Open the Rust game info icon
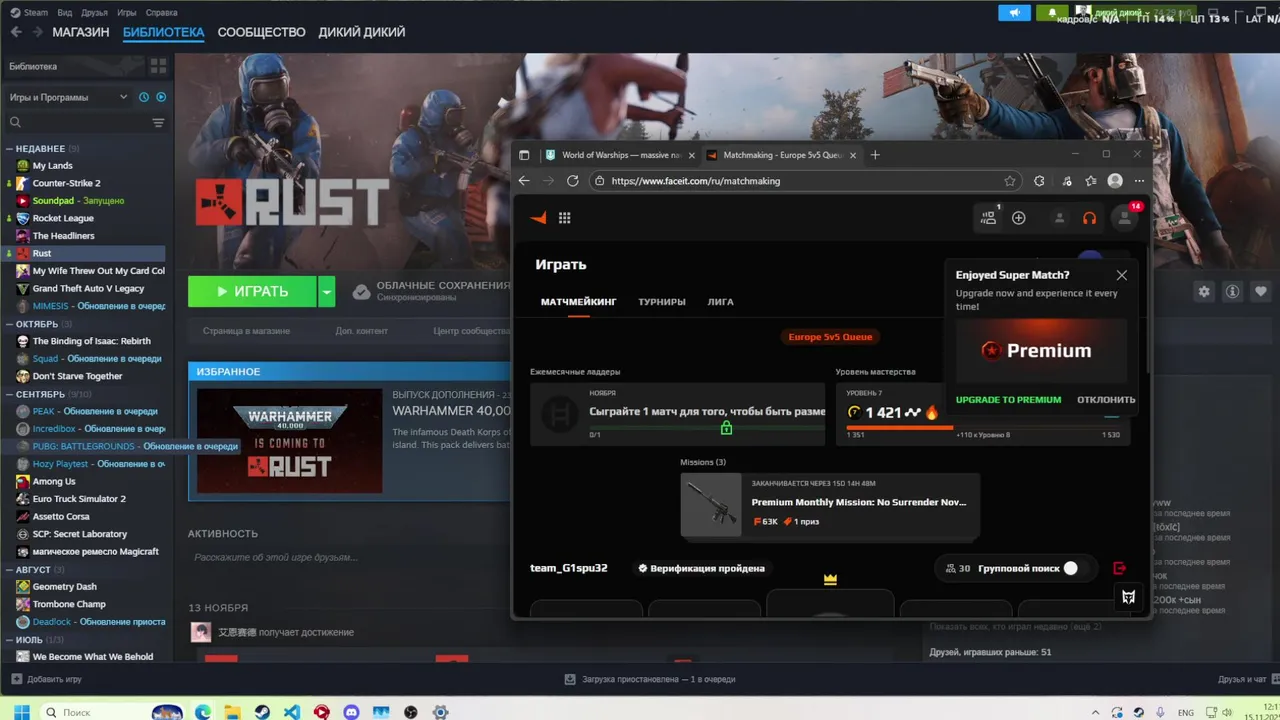1280x720 pixels. pos(1233,291)
